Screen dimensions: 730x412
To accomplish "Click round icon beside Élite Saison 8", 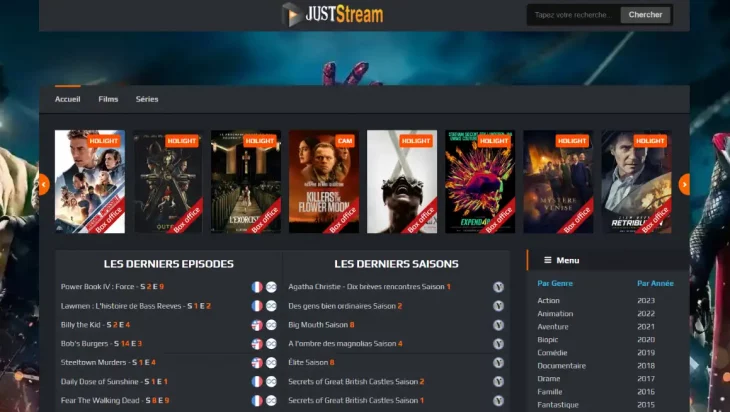I will click(499, 363).
